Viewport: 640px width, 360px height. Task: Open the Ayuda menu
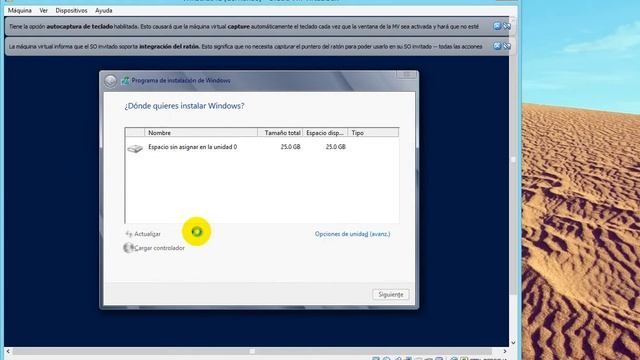(104, 11)
